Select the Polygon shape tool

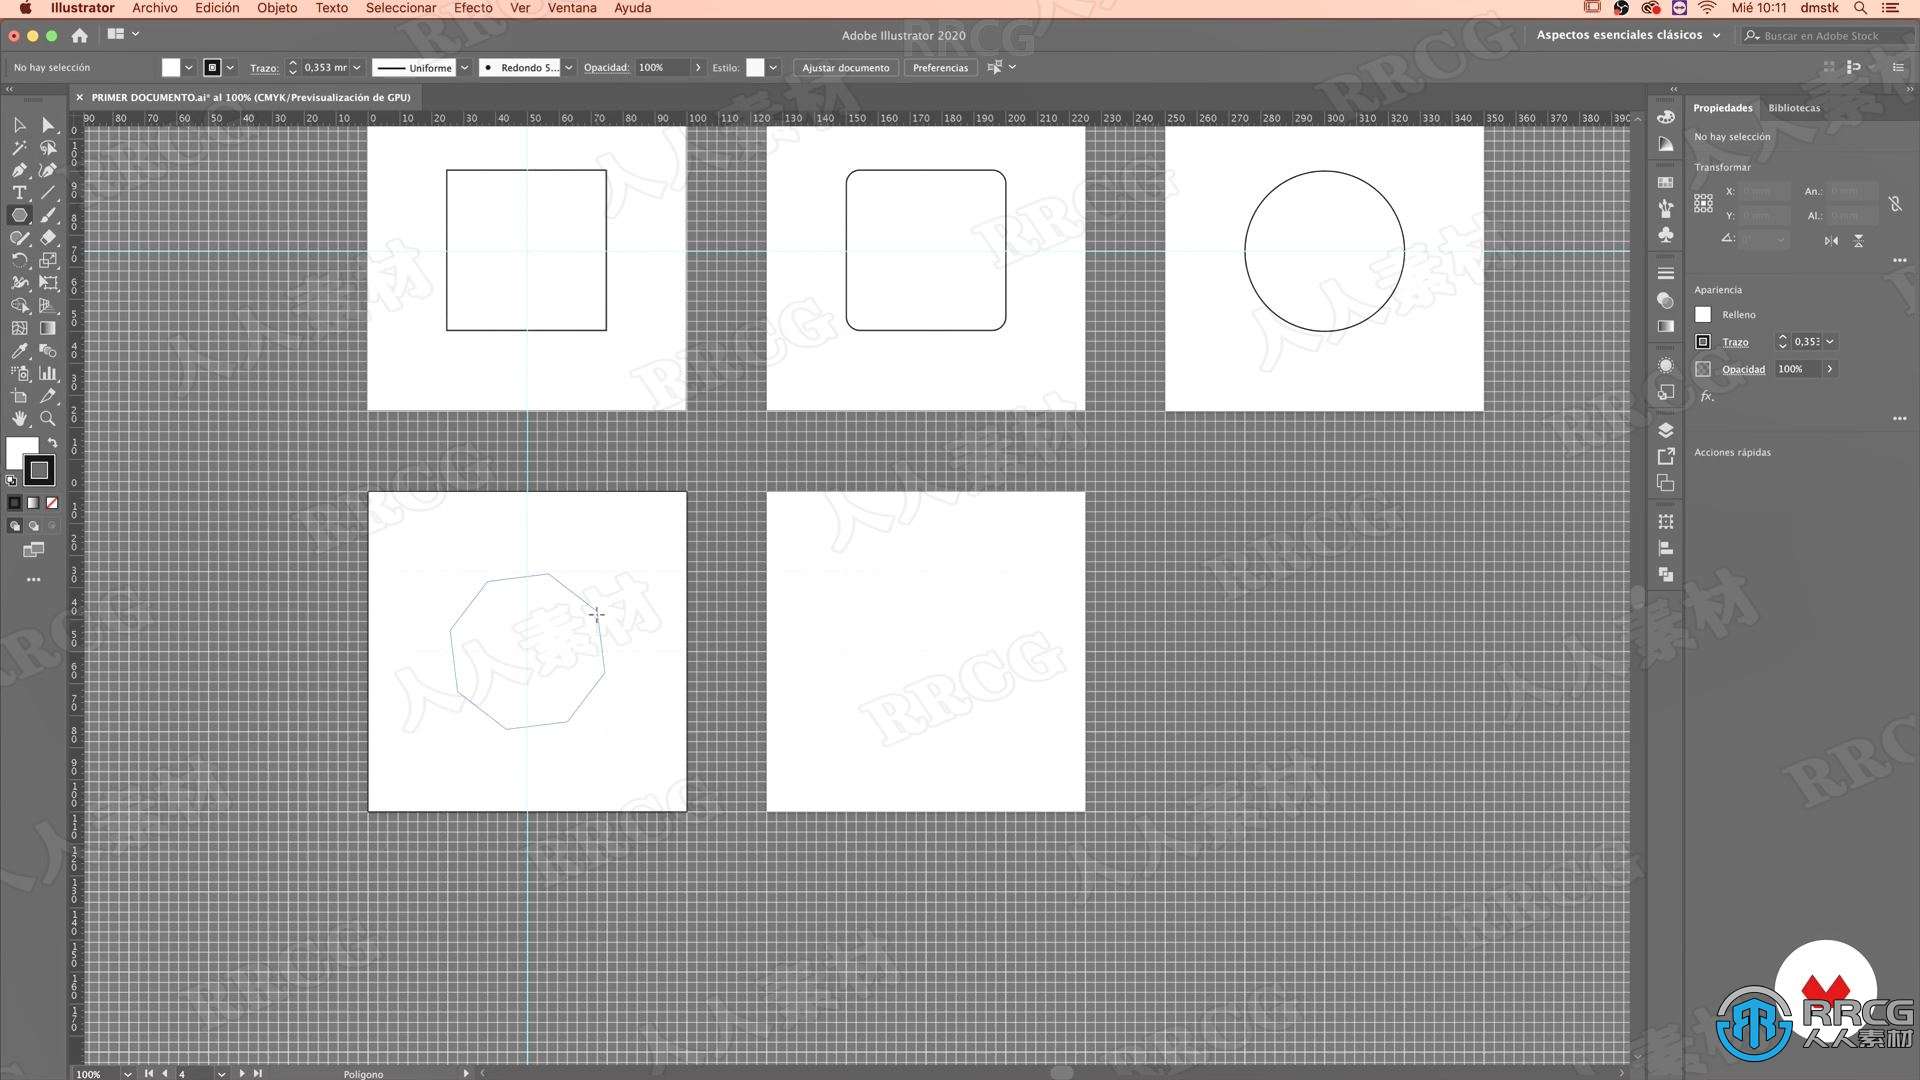click(x=19, y=215)
